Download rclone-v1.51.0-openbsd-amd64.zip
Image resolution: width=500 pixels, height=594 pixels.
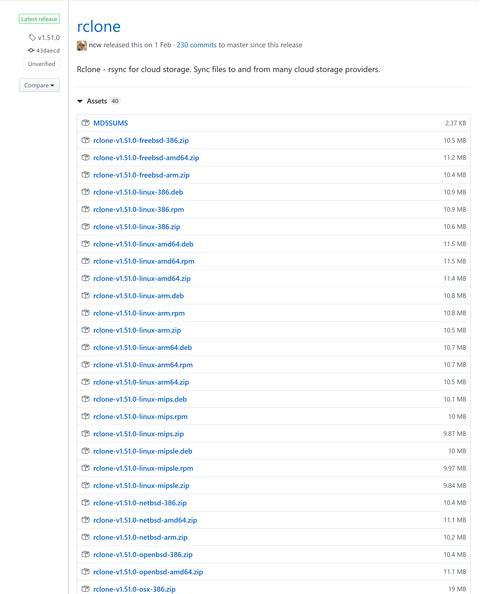coord(148,572)
